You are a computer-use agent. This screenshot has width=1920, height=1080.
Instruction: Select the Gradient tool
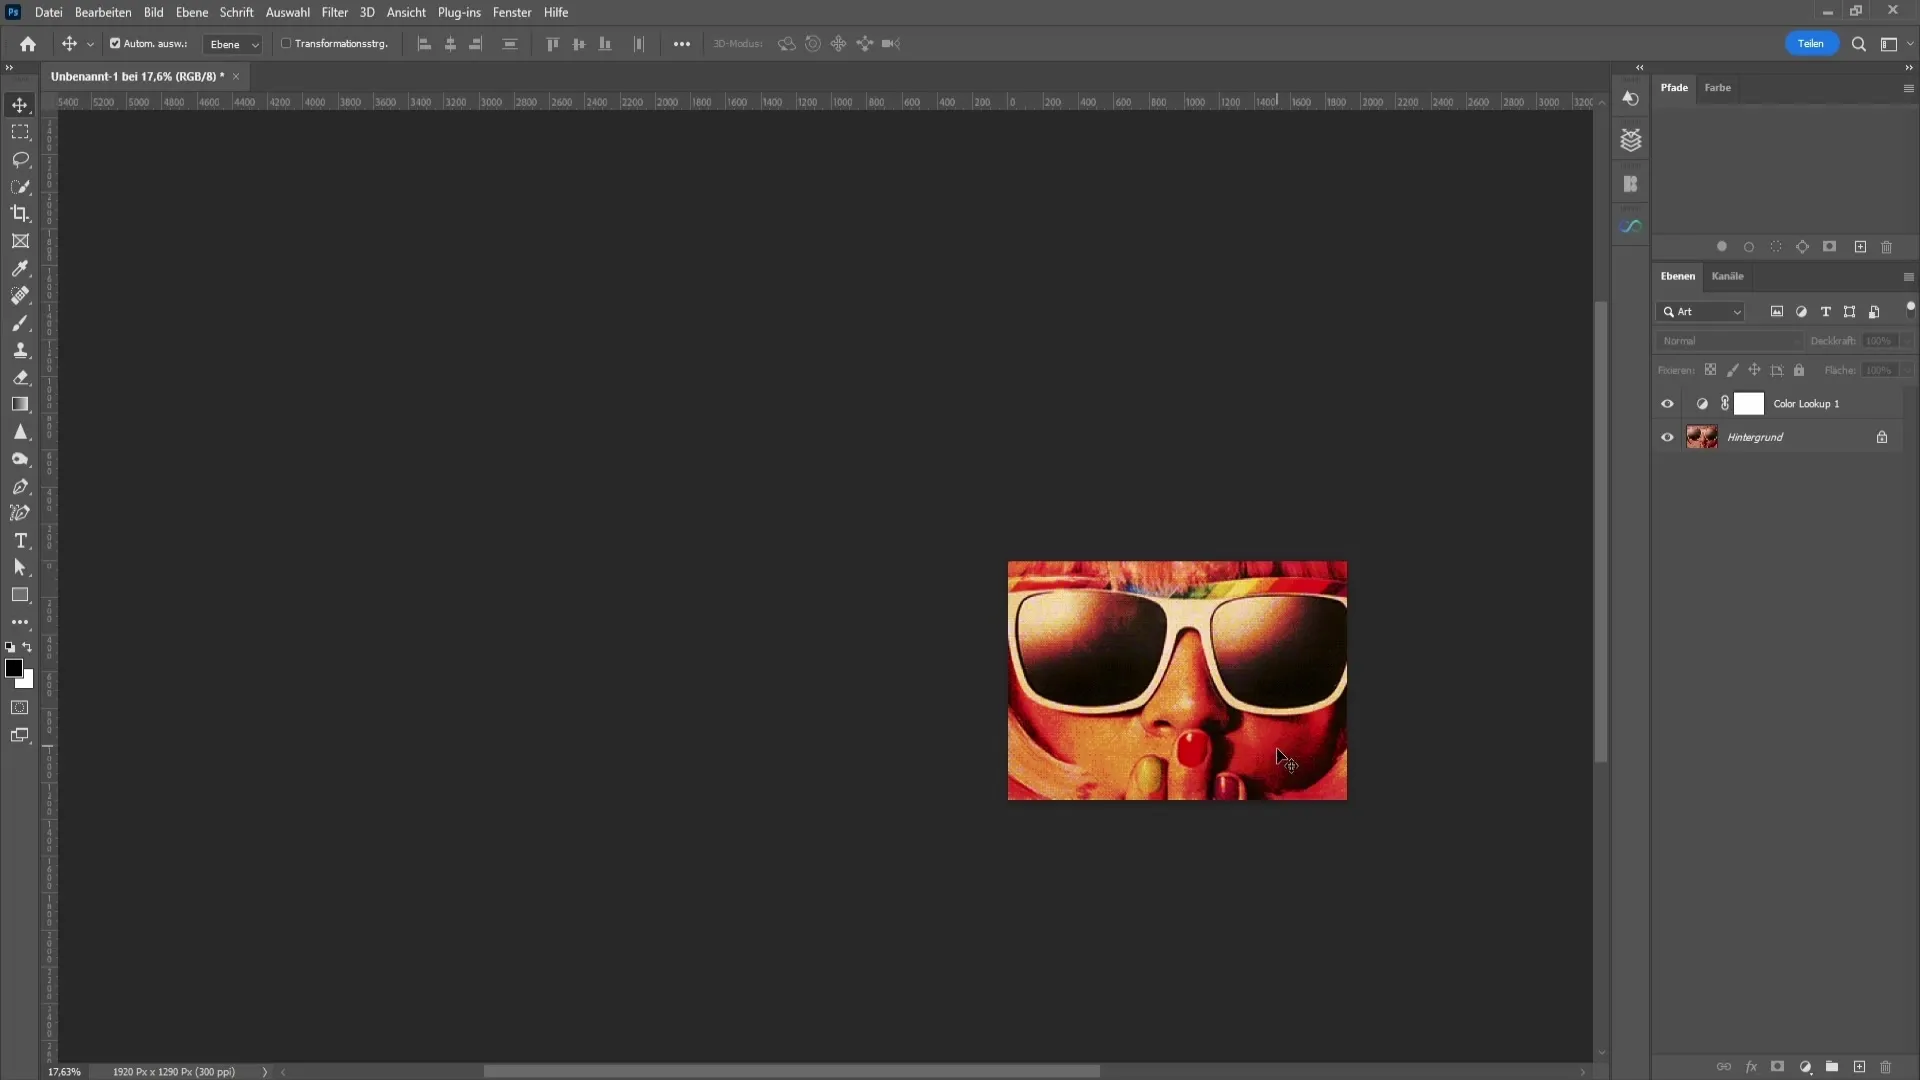click(20, 404)
